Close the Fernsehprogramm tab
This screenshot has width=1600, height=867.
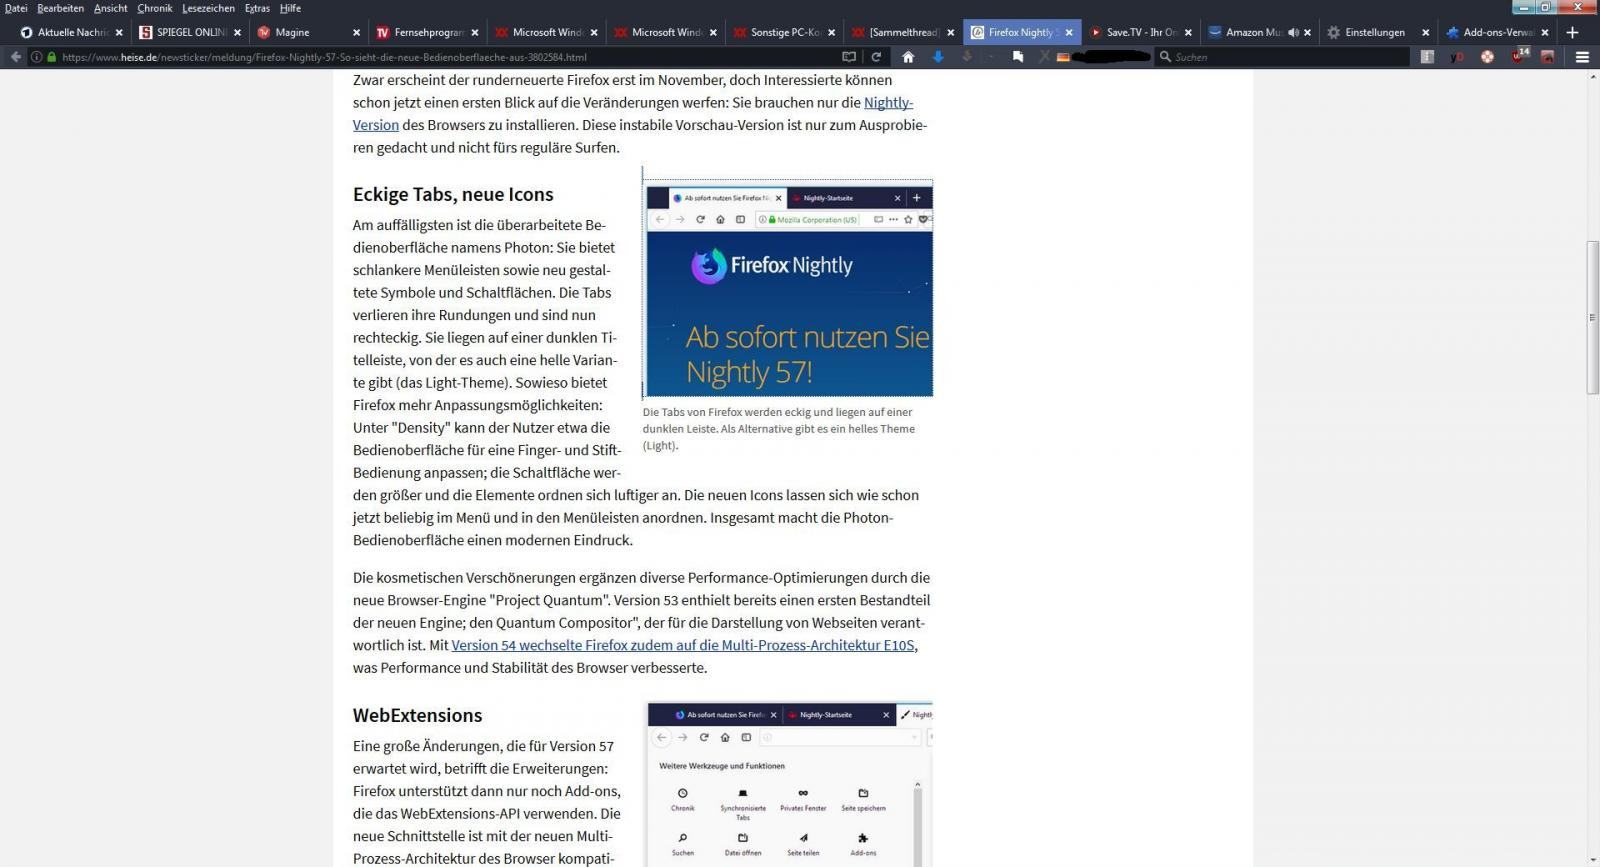pos(475,32)
